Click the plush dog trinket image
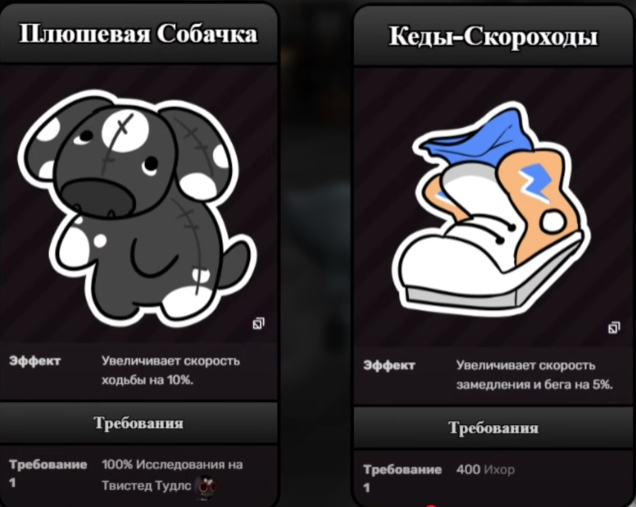636x507 pixels. pyautogui.click(x=137, y=207)
